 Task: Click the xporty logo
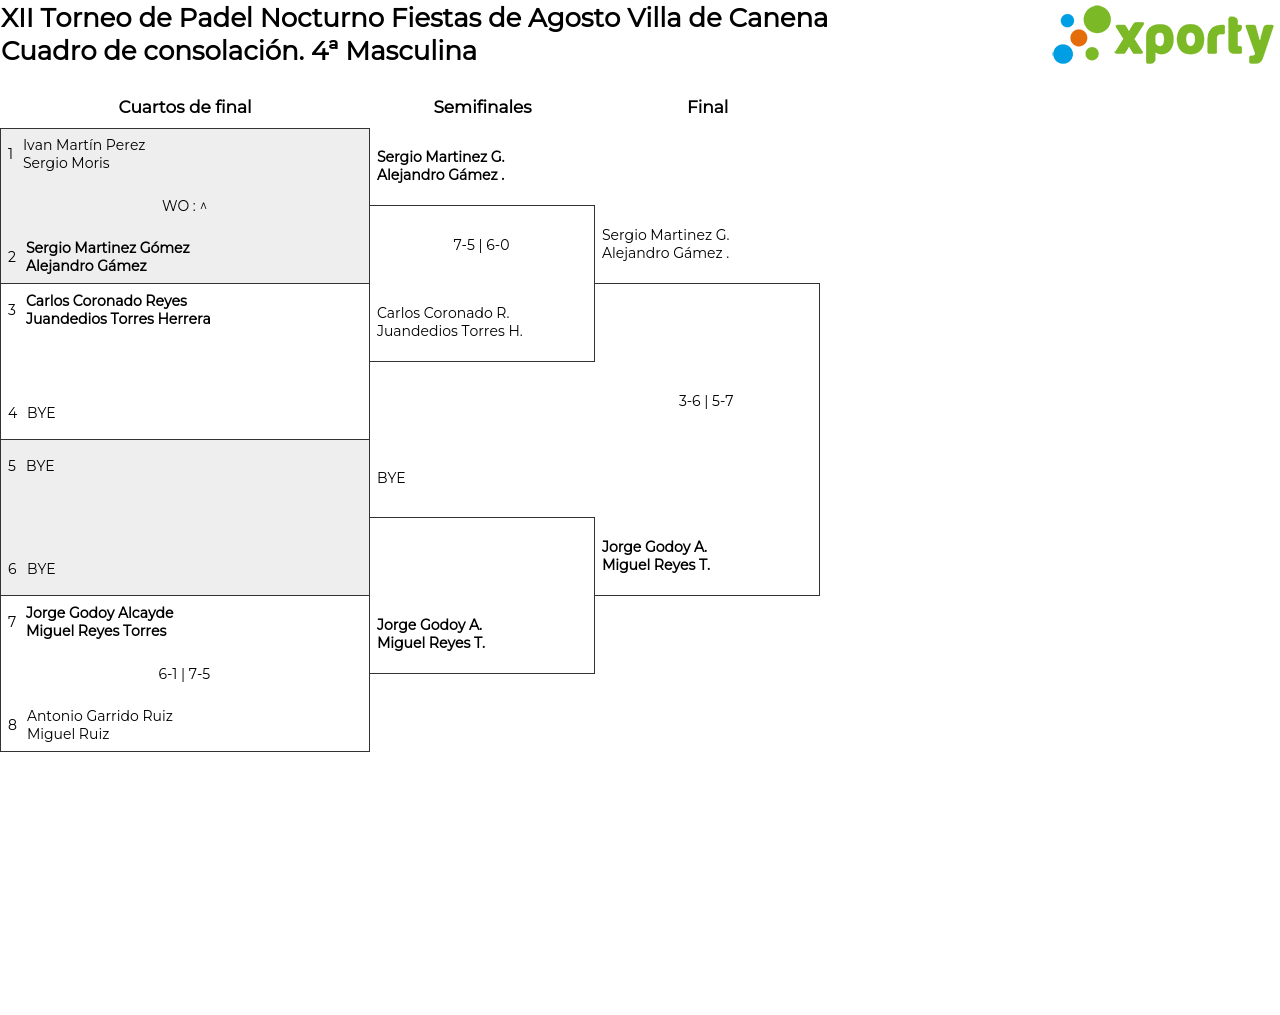click(1163, 35)
